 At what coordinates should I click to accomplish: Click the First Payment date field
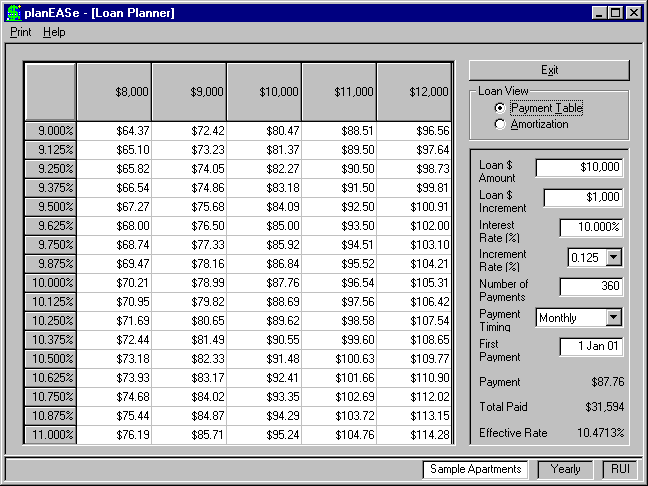tap(591, 346)
